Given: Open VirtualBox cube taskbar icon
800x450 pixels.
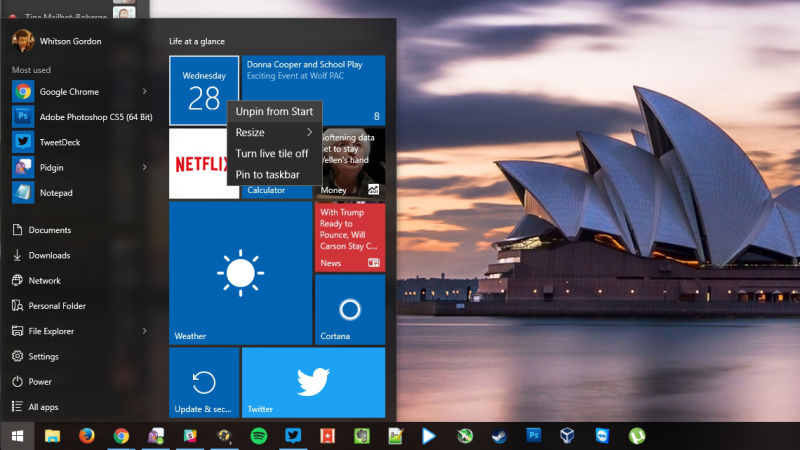Looking at the screenshot, I should [x=567, y=436].
